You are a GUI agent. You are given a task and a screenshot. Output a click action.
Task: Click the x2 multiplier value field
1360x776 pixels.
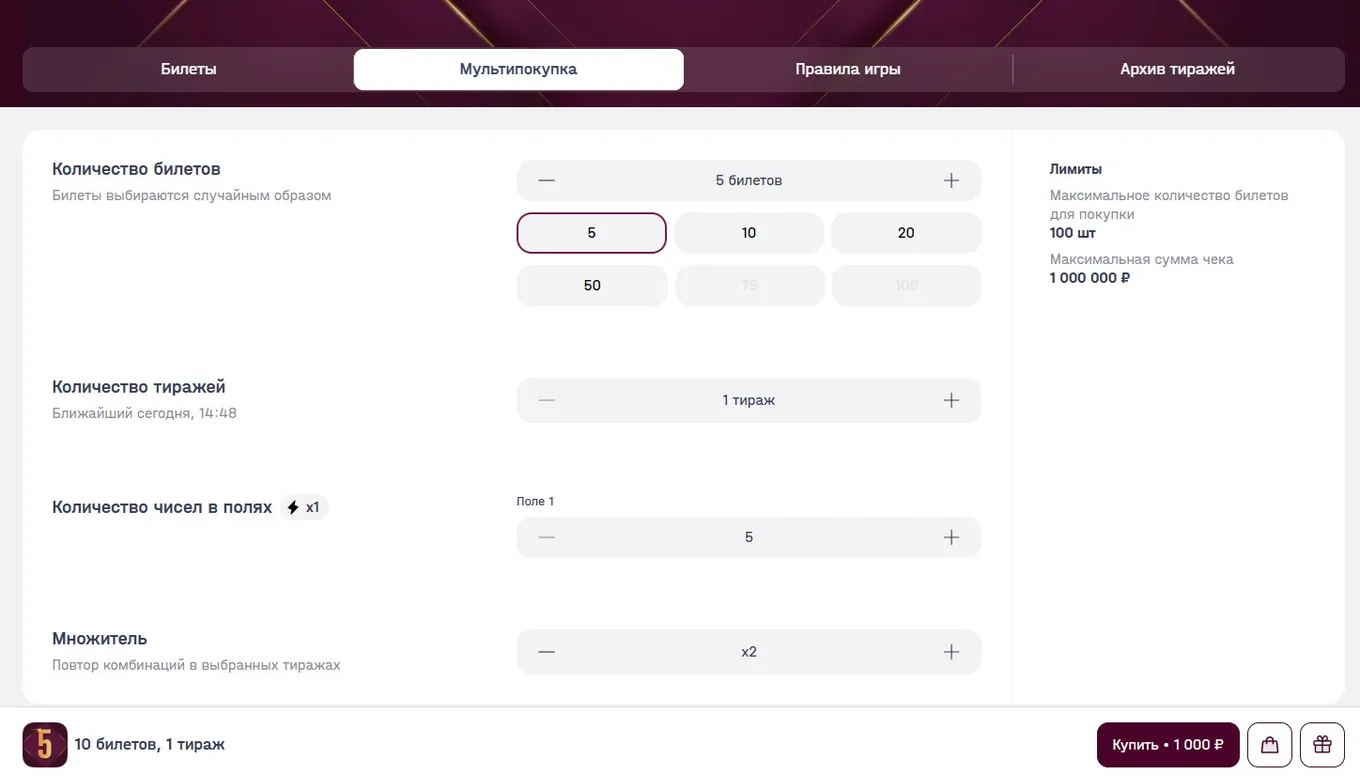click(749, 652)
